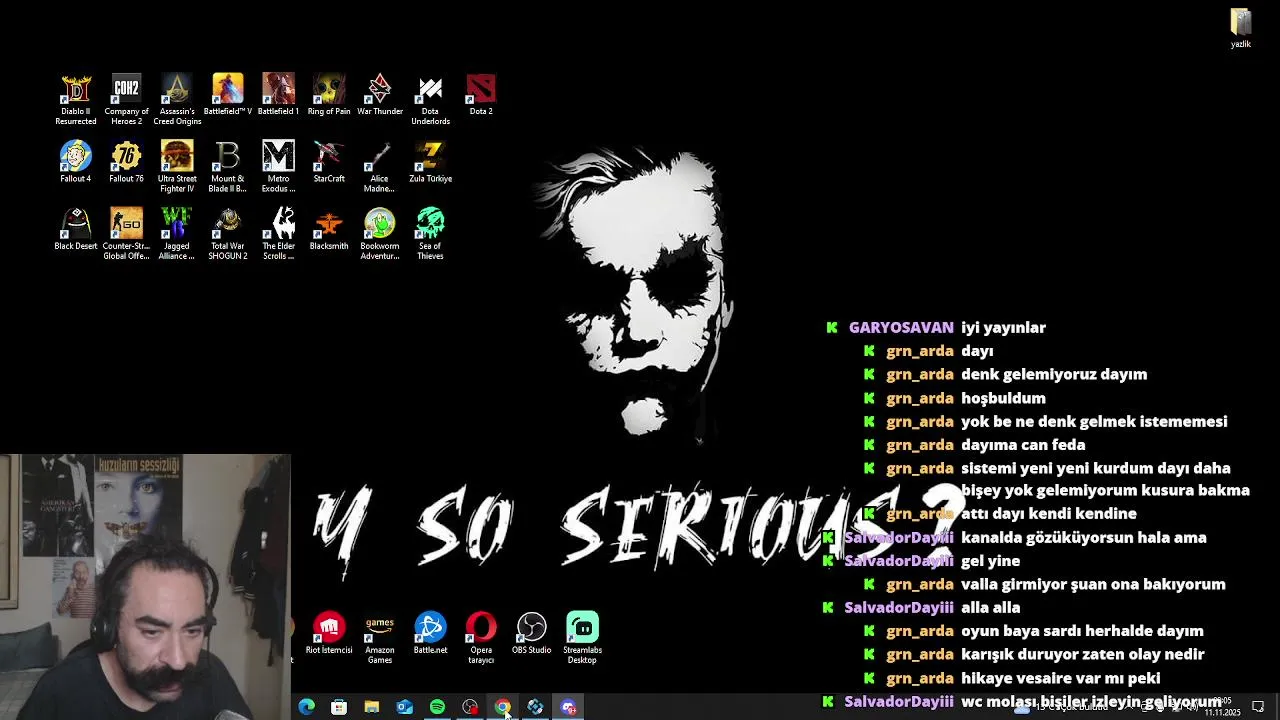Click the Metro Exodus desktop icon
The height and width of the screenshot is (720, 1280).
[x=278, y=167]
